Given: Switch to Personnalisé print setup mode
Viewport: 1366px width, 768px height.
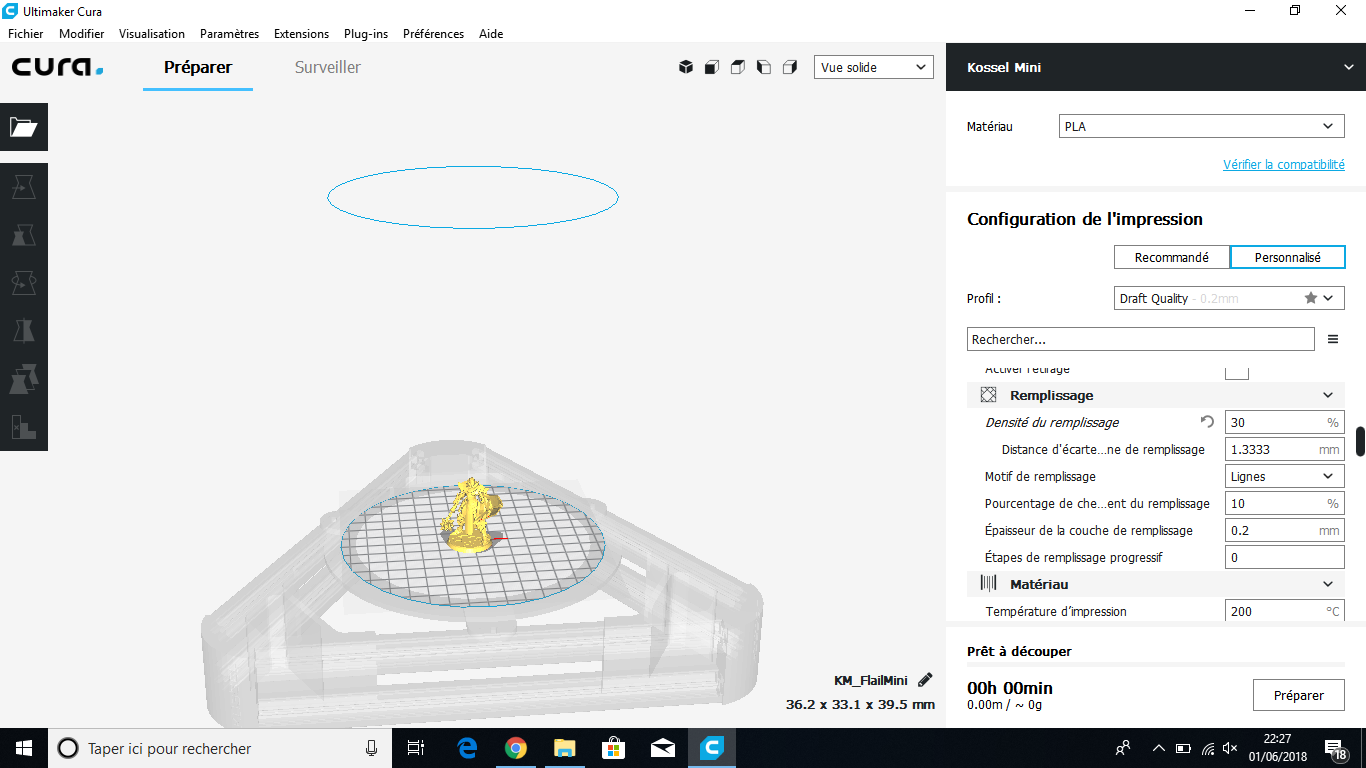Looking at the screenshot, I should [x=1288, y=257].
